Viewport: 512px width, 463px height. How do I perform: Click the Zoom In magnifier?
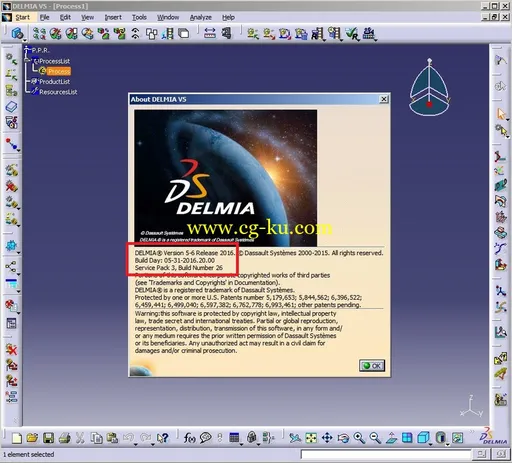359,438
